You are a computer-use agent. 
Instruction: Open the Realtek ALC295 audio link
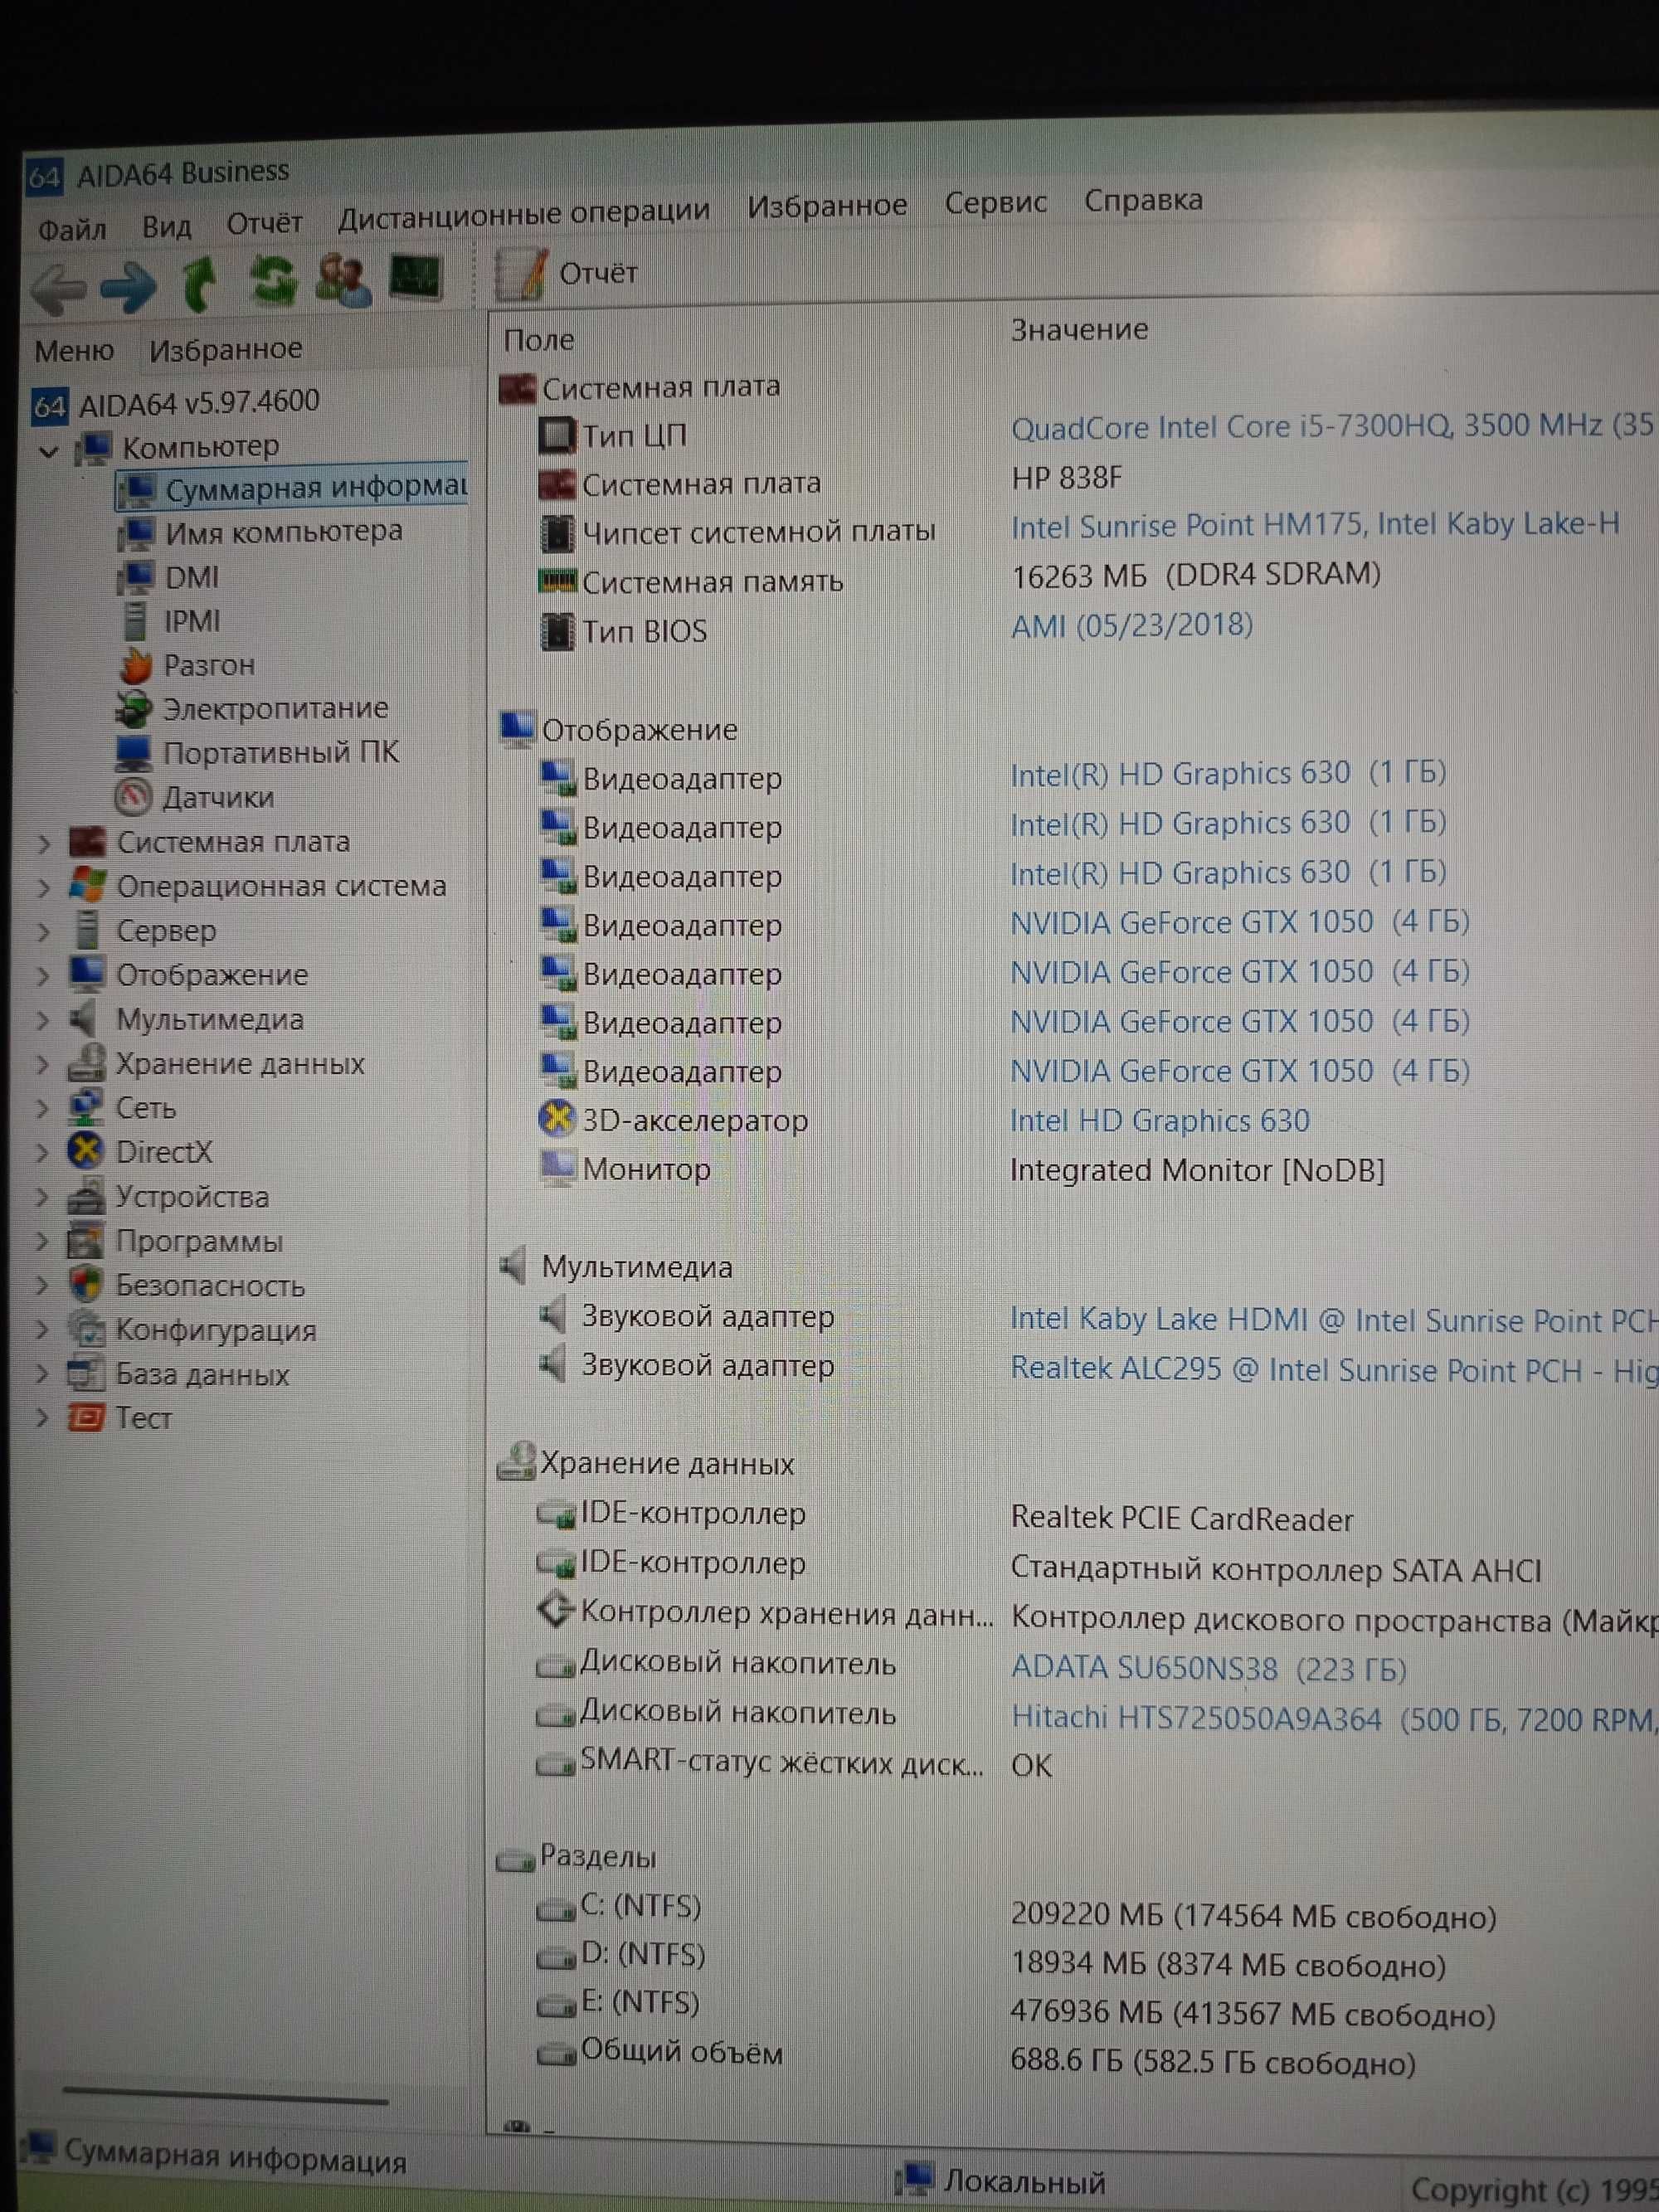[1334, 1369]
